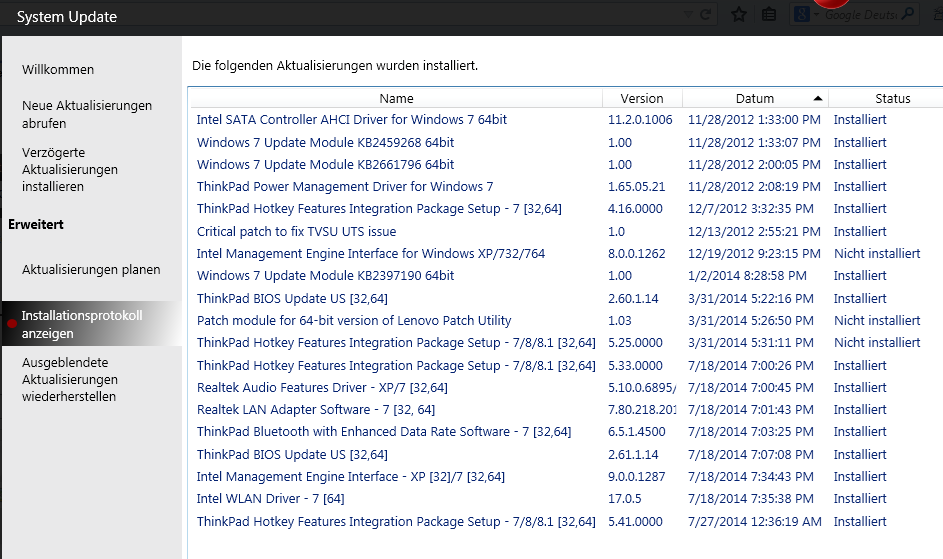Sort list by Version column header
Viewport: 943px width, 559px height.
642,98
